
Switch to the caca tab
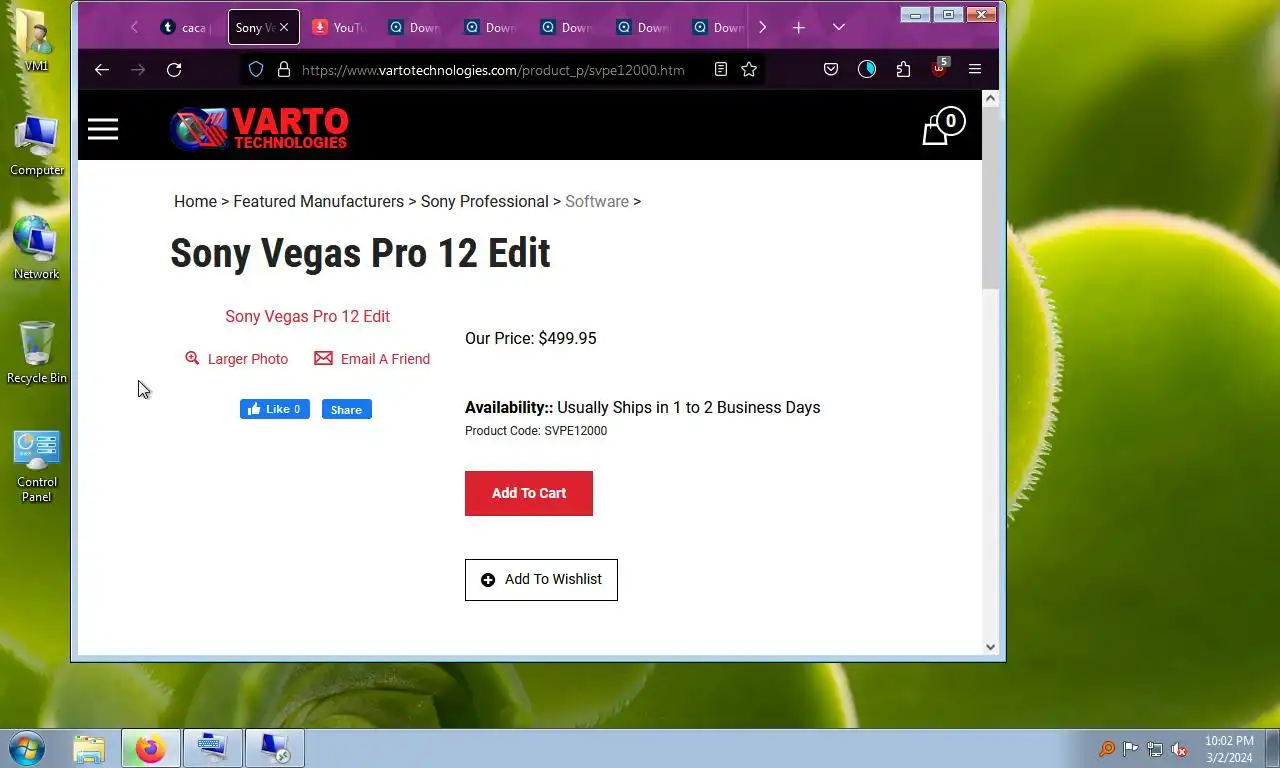click(x=185, y=27)
